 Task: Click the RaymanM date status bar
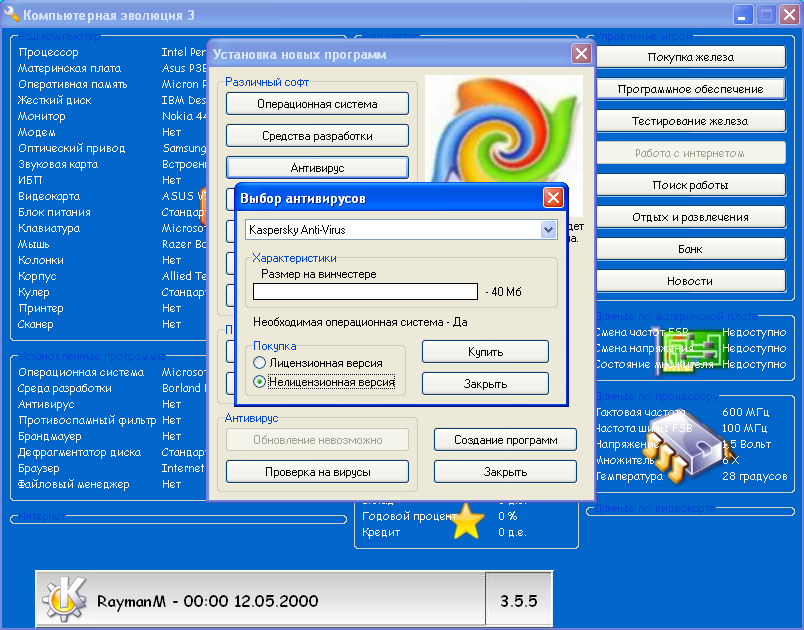260,600
